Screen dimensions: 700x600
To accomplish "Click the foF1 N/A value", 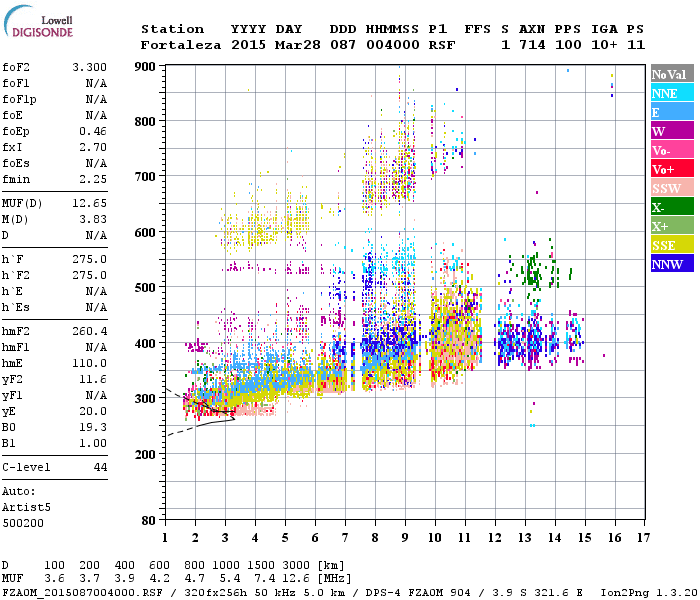I will tap(96, 83).
